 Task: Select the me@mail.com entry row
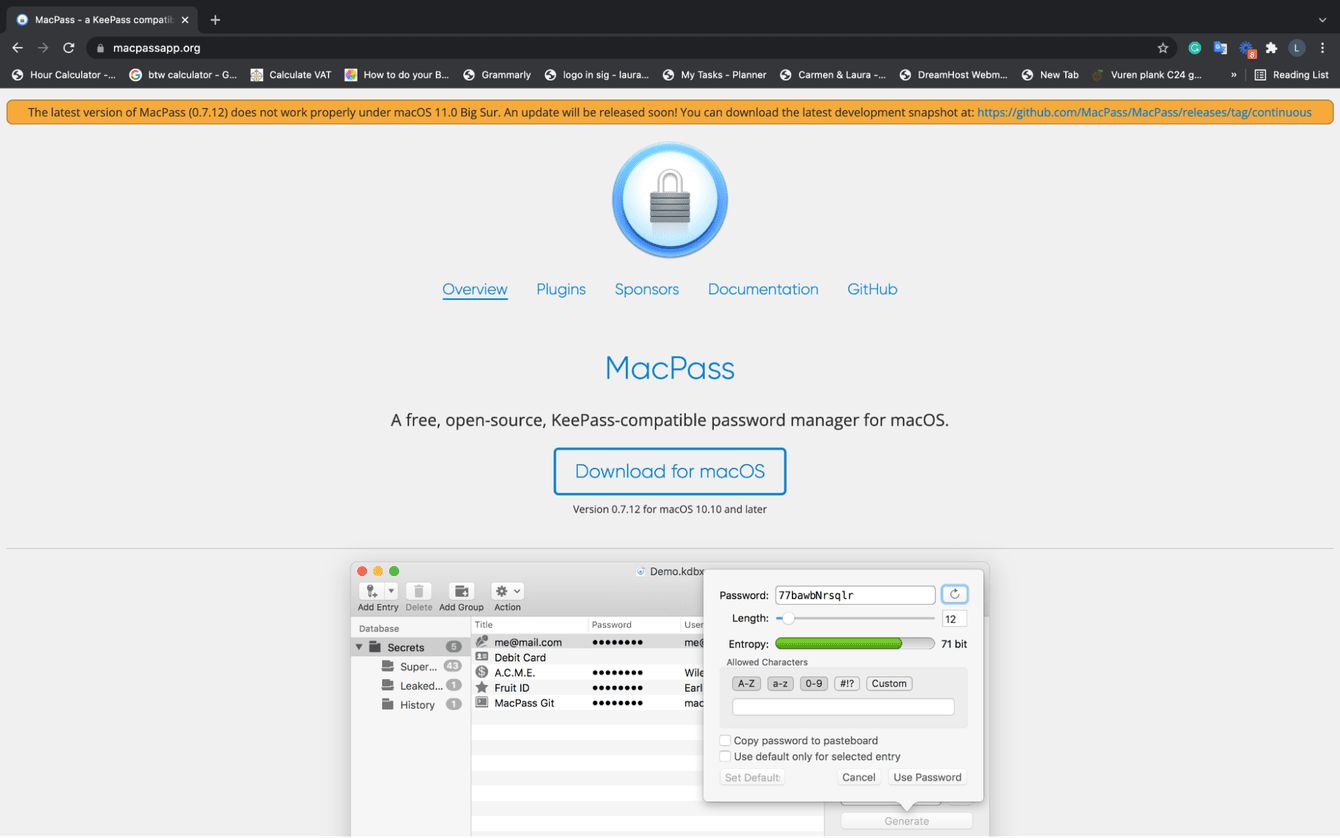[x=589, y=642]
